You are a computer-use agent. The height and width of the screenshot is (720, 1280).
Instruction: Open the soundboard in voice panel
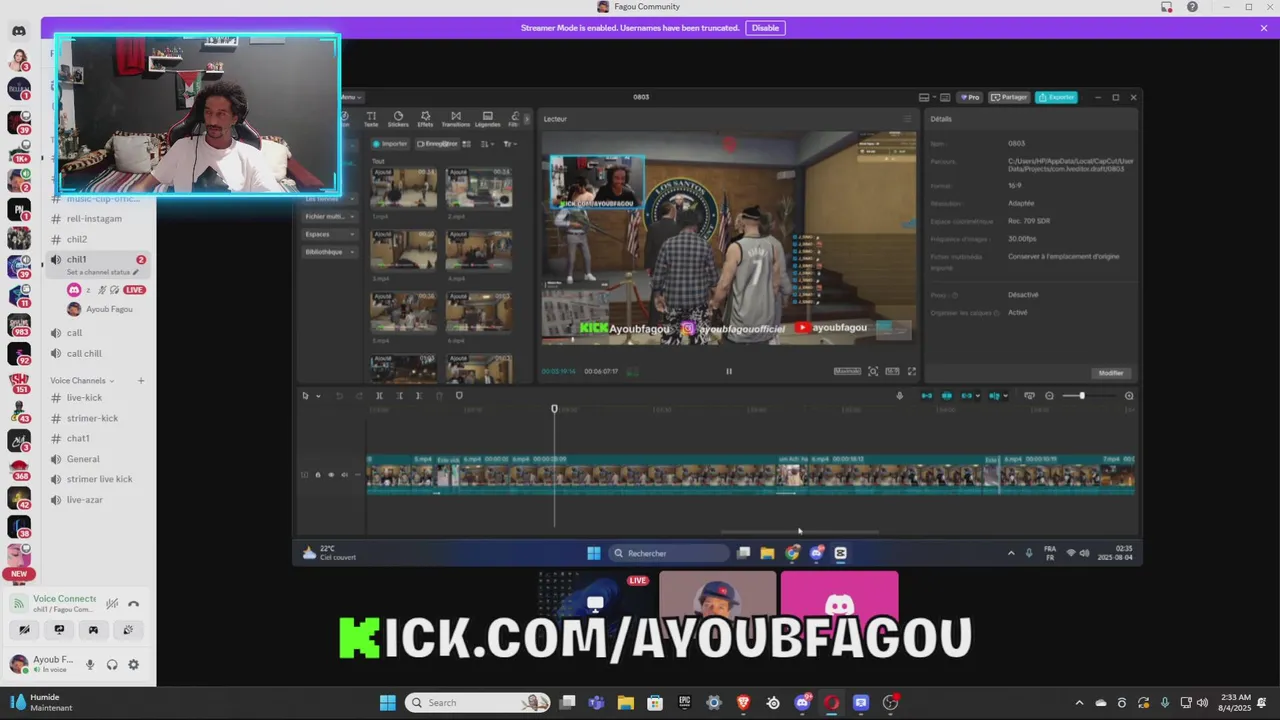[x=128, y=630]
